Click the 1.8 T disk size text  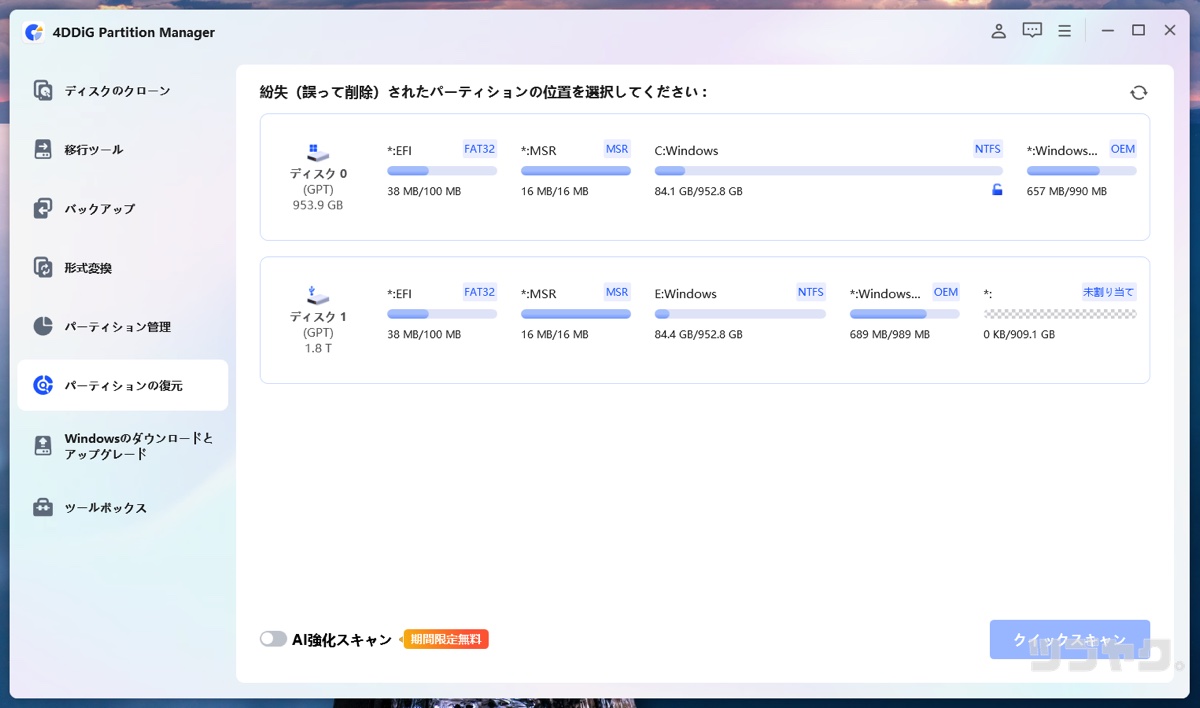318,348
